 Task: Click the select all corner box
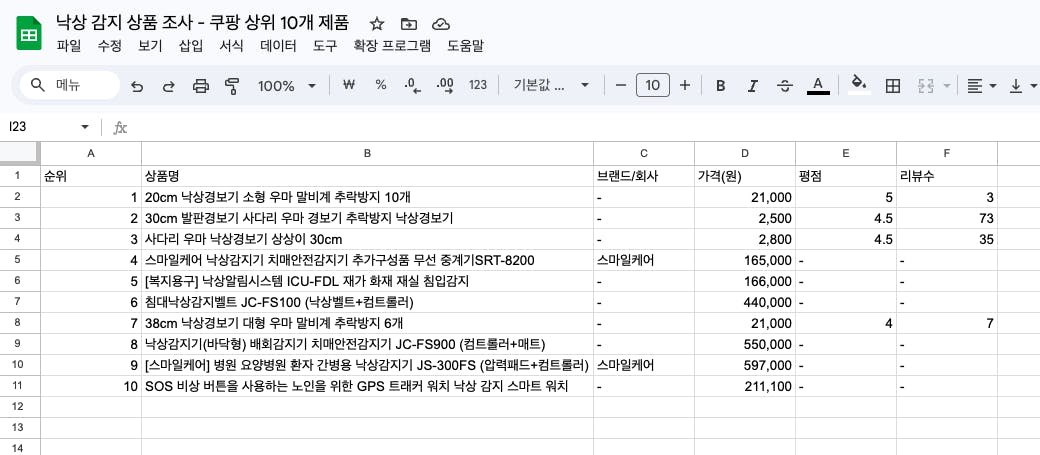19,153
